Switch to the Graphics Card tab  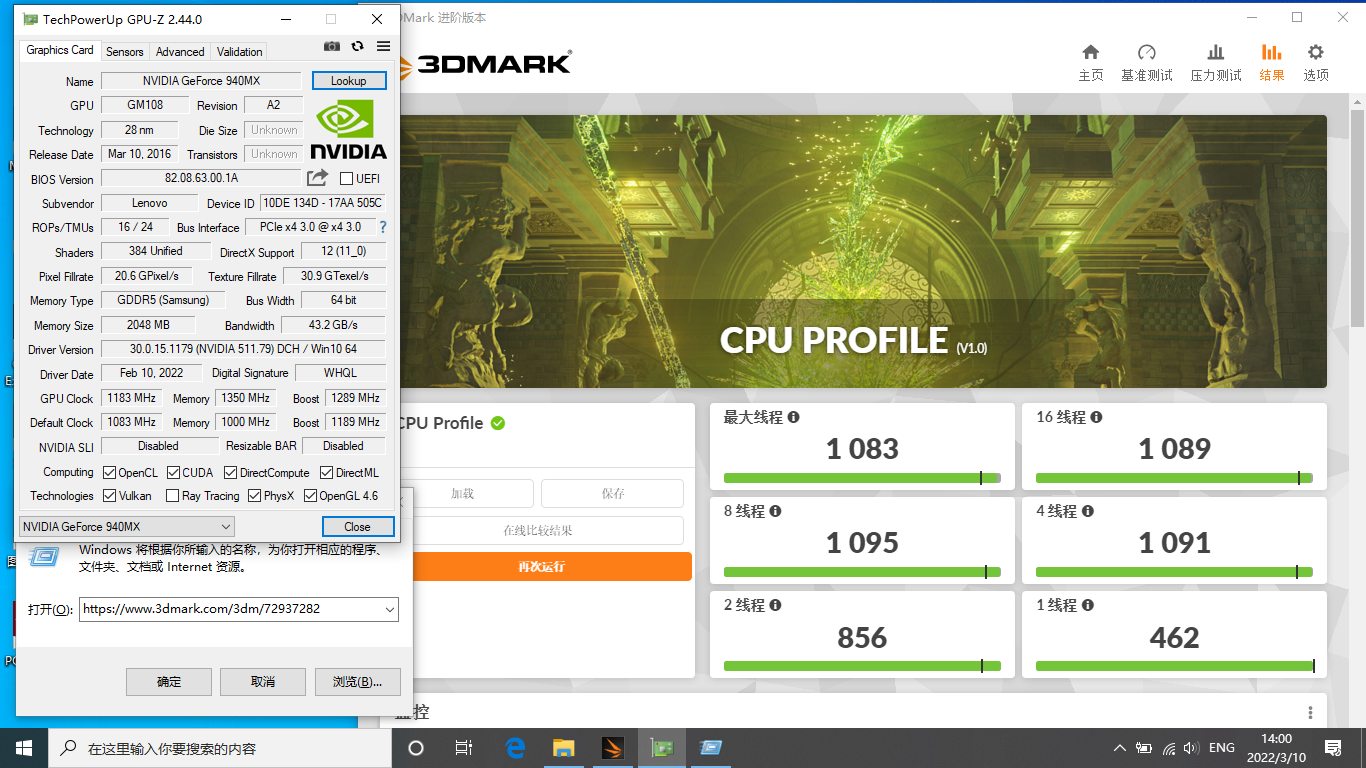(x=60, y=50)
